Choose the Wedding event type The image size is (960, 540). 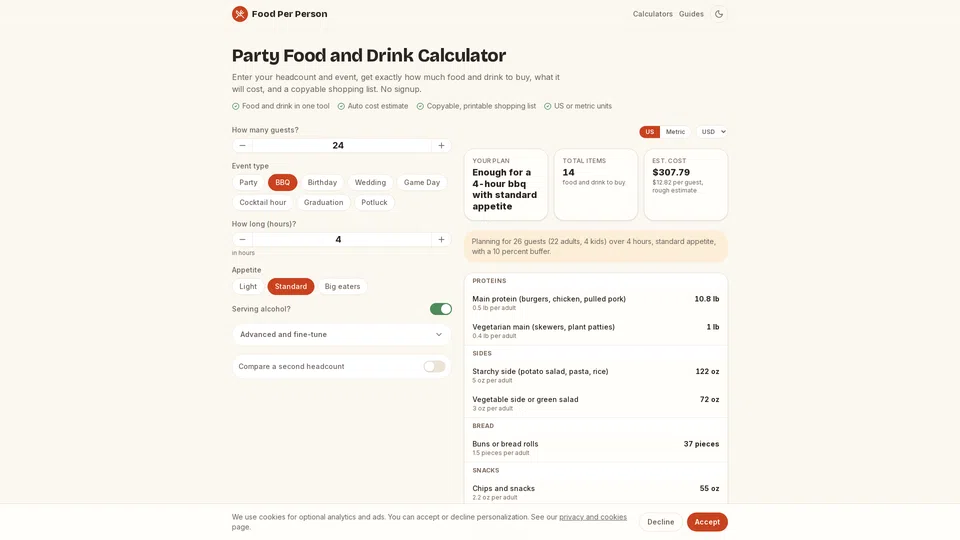tap(370, 182)
